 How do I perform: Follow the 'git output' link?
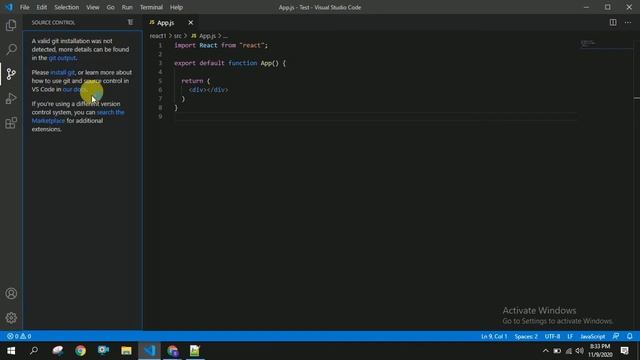point(62,58)
